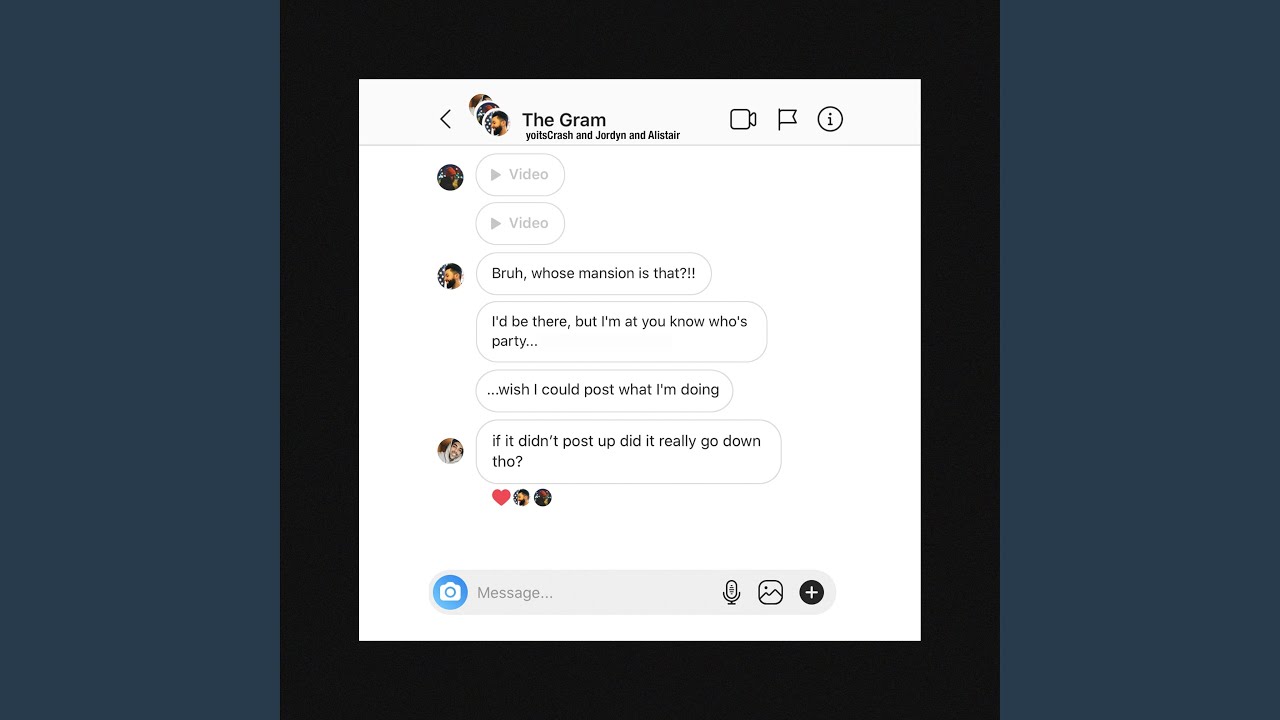Image resolution: width=1280 pixels, height=720 pixels.
Task: Tap the flag icon in header
Action: (788, 119)
